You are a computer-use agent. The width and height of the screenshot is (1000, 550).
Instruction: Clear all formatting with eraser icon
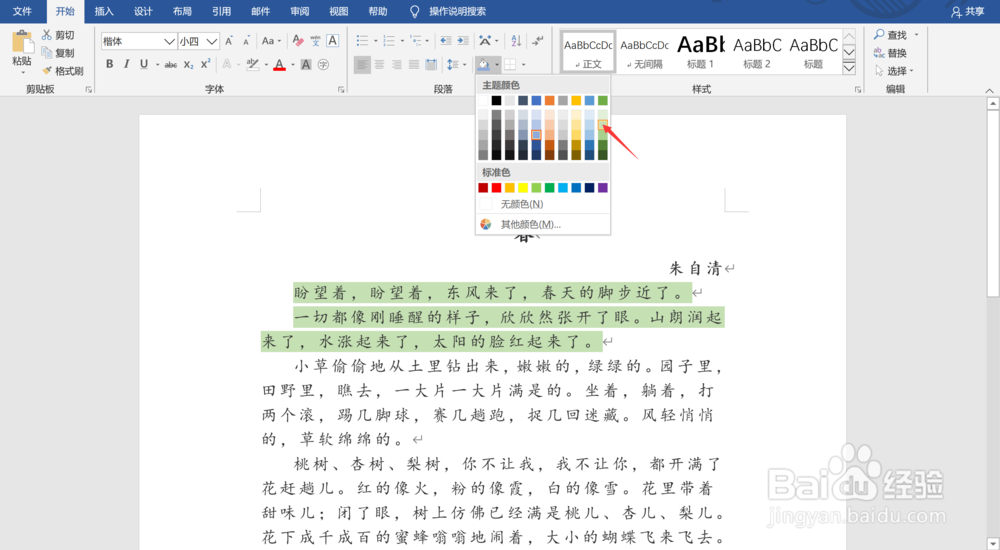(298, 41)
